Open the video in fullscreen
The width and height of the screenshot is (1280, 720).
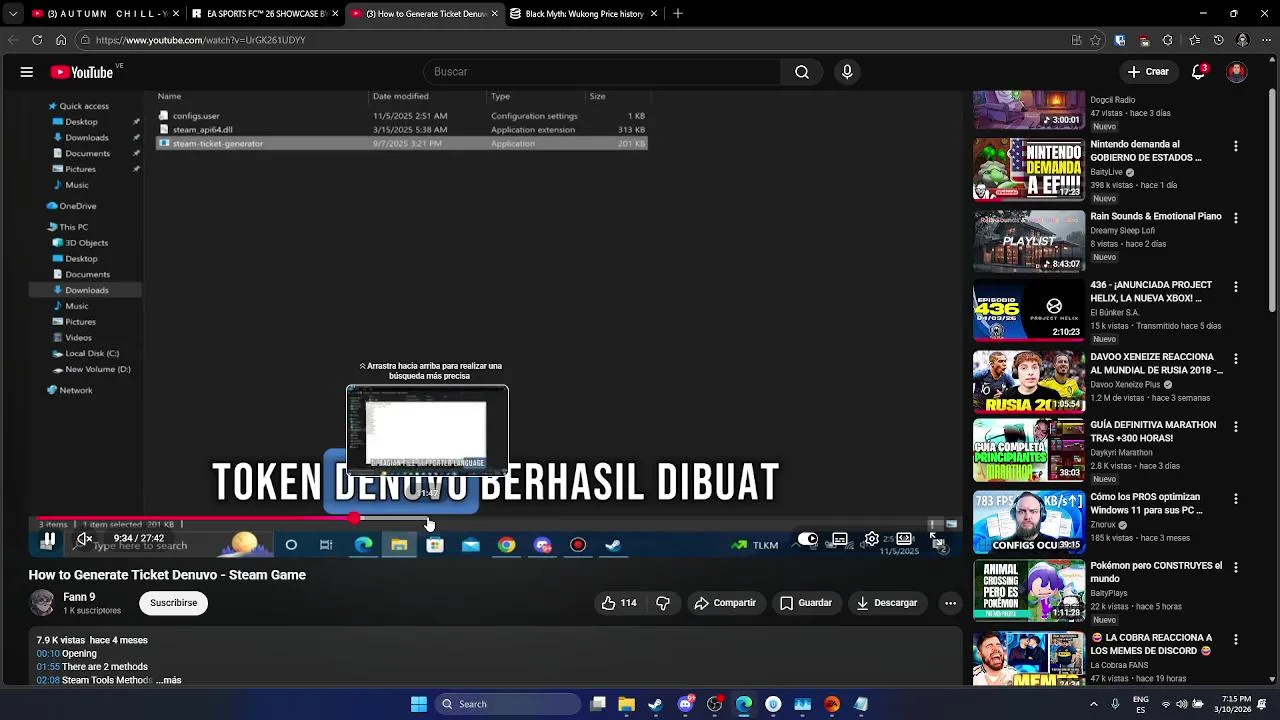[936, 539]
